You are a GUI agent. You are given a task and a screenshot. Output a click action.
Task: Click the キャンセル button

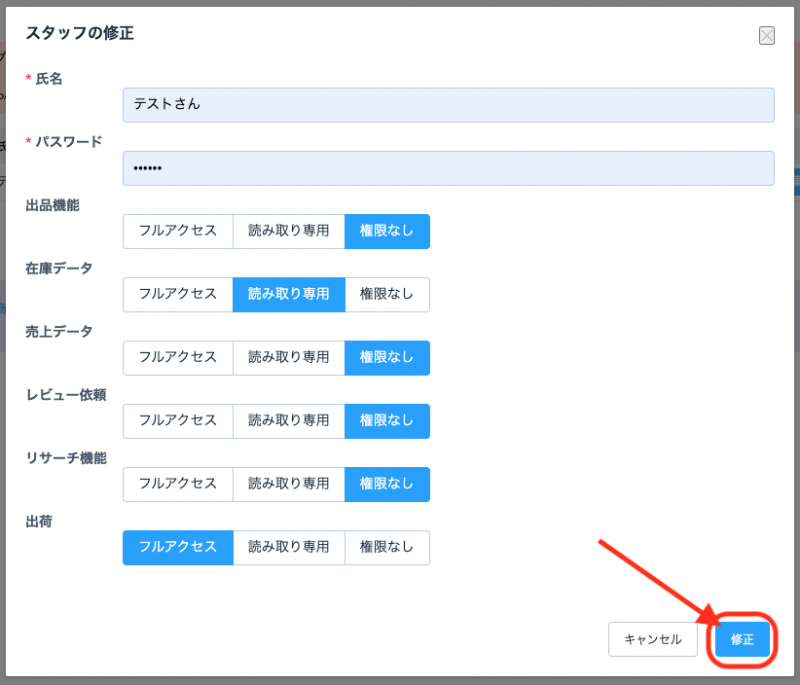point(653,640)
